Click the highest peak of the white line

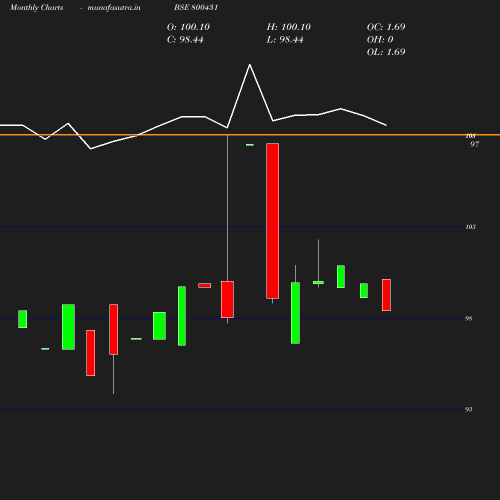click(250, 65)
